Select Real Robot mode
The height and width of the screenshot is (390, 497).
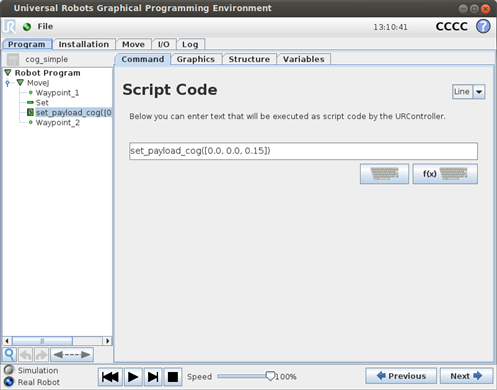(x=9, y=382)
